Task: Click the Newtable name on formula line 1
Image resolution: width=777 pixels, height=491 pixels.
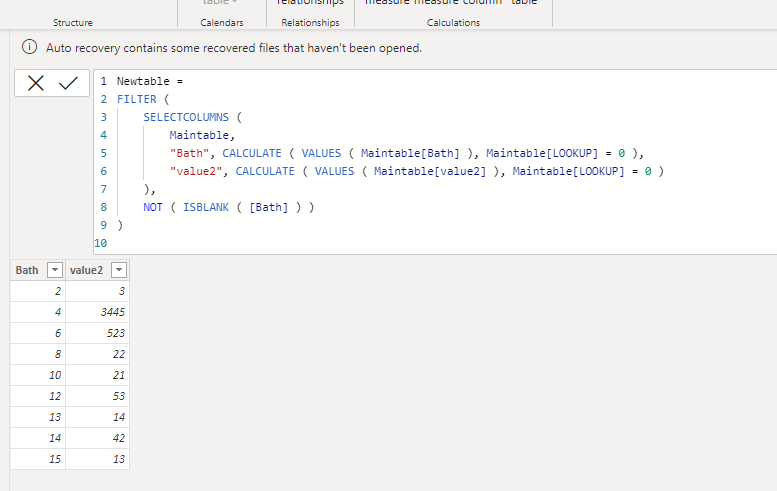Action: (x=143, y=81)
